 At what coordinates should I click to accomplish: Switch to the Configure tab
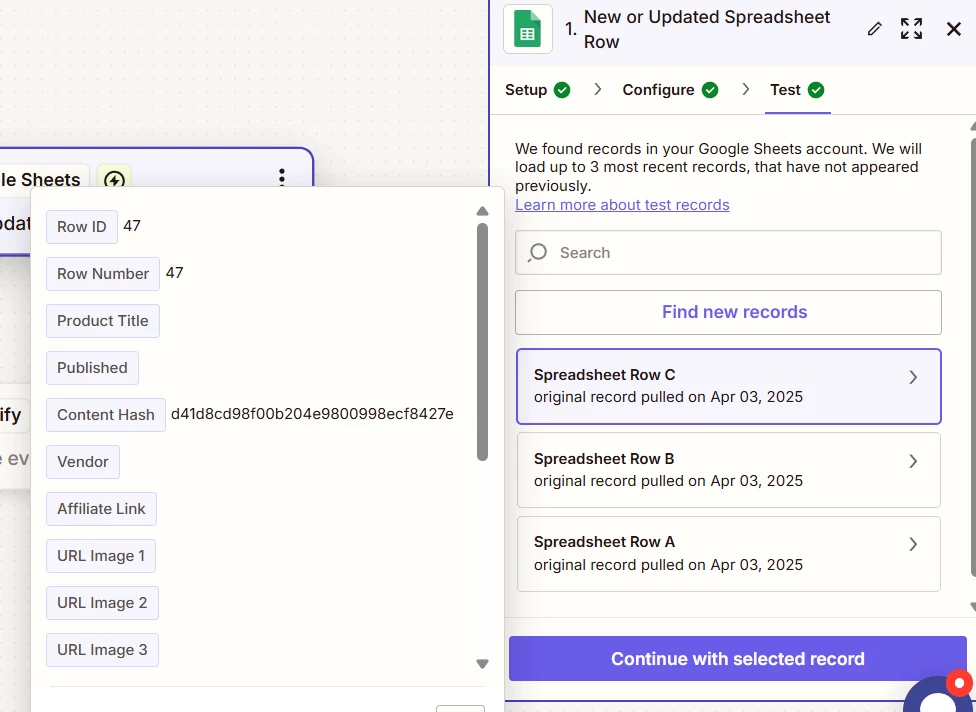pyautogui.click(x=670, y=90)
